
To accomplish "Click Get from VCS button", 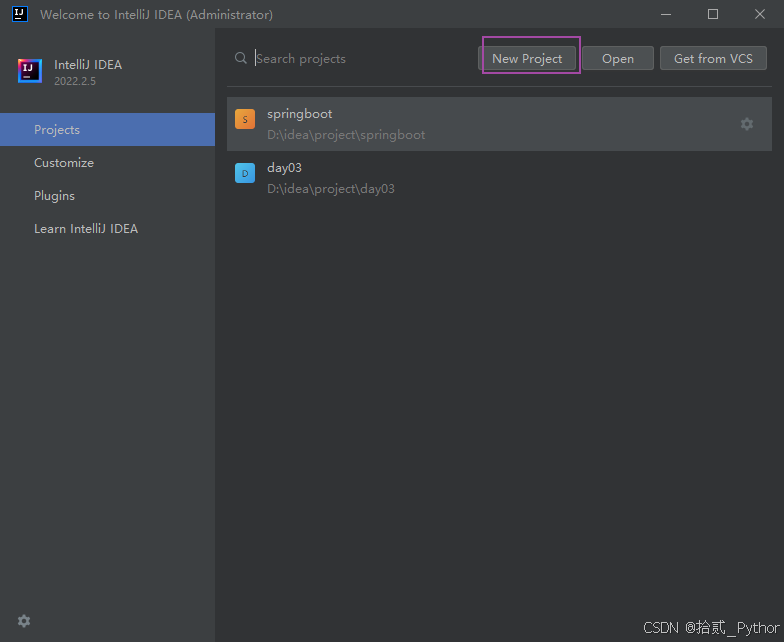I will click(x=713, y=58).
